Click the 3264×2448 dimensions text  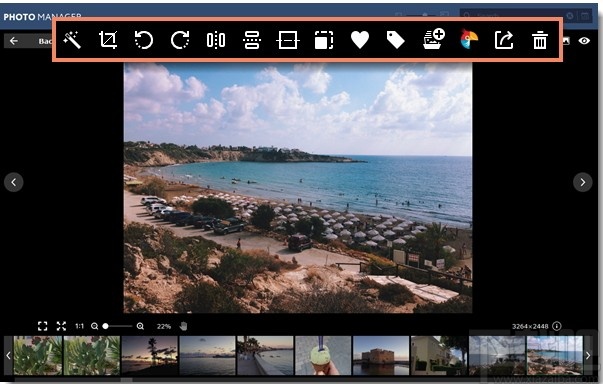[530, 326]
